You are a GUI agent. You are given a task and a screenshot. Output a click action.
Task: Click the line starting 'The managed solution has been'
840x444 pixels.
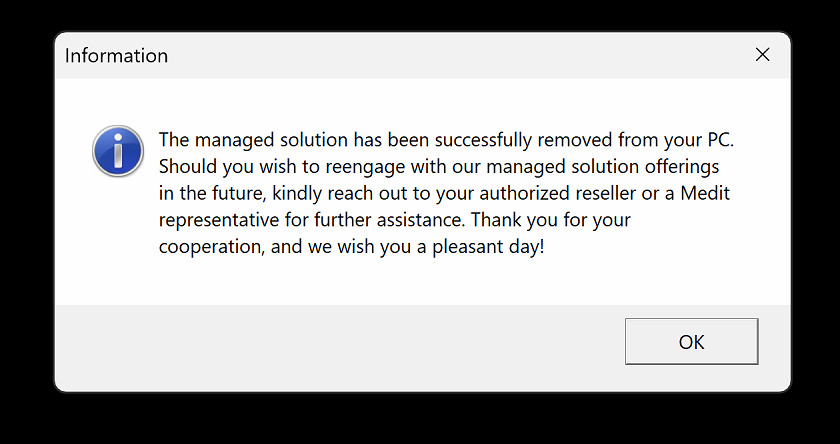click(446, 140)
